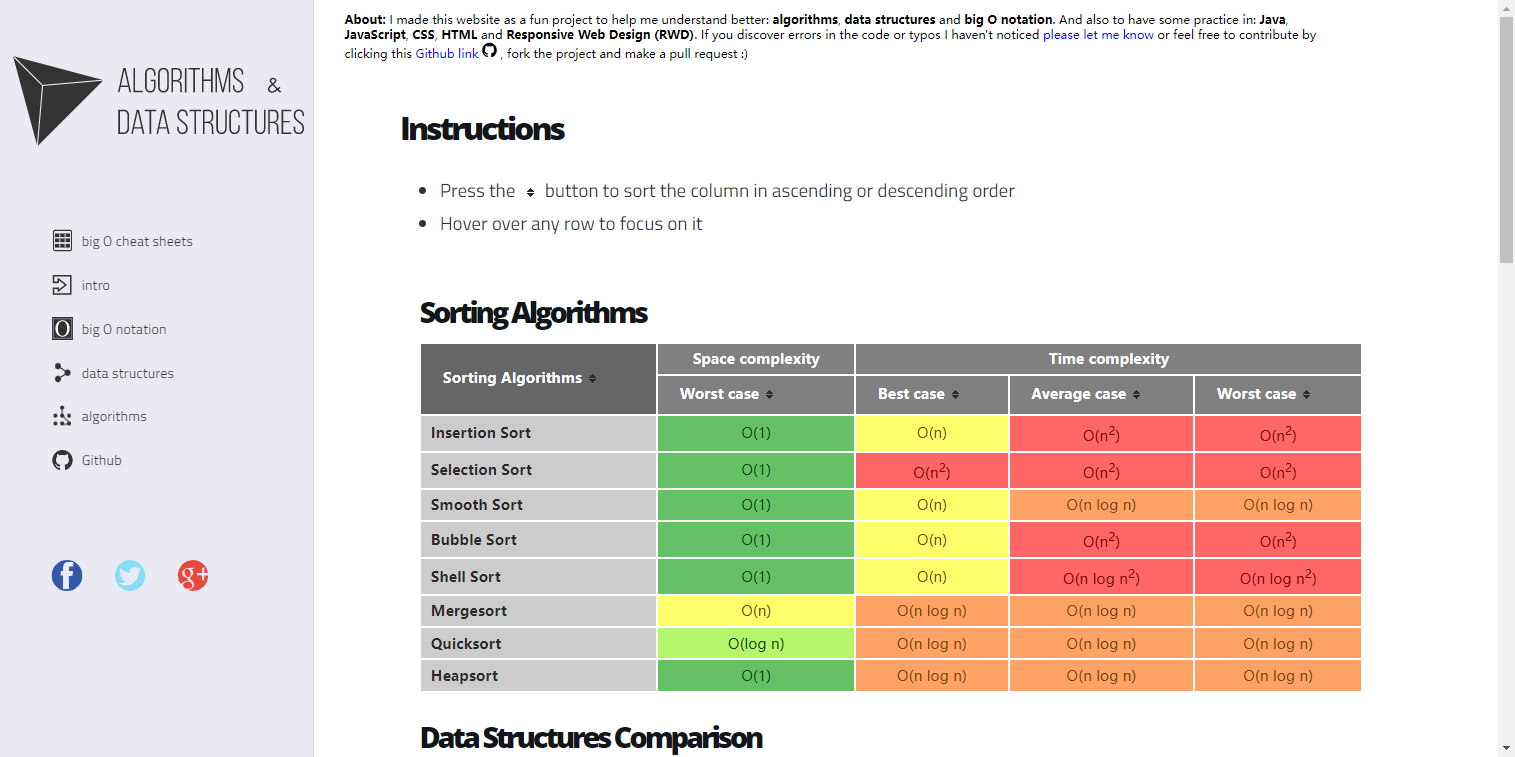This screenshot has height=757, width=1515.
Task: Share via the Twitter bird icon
Action: [130, 575]
